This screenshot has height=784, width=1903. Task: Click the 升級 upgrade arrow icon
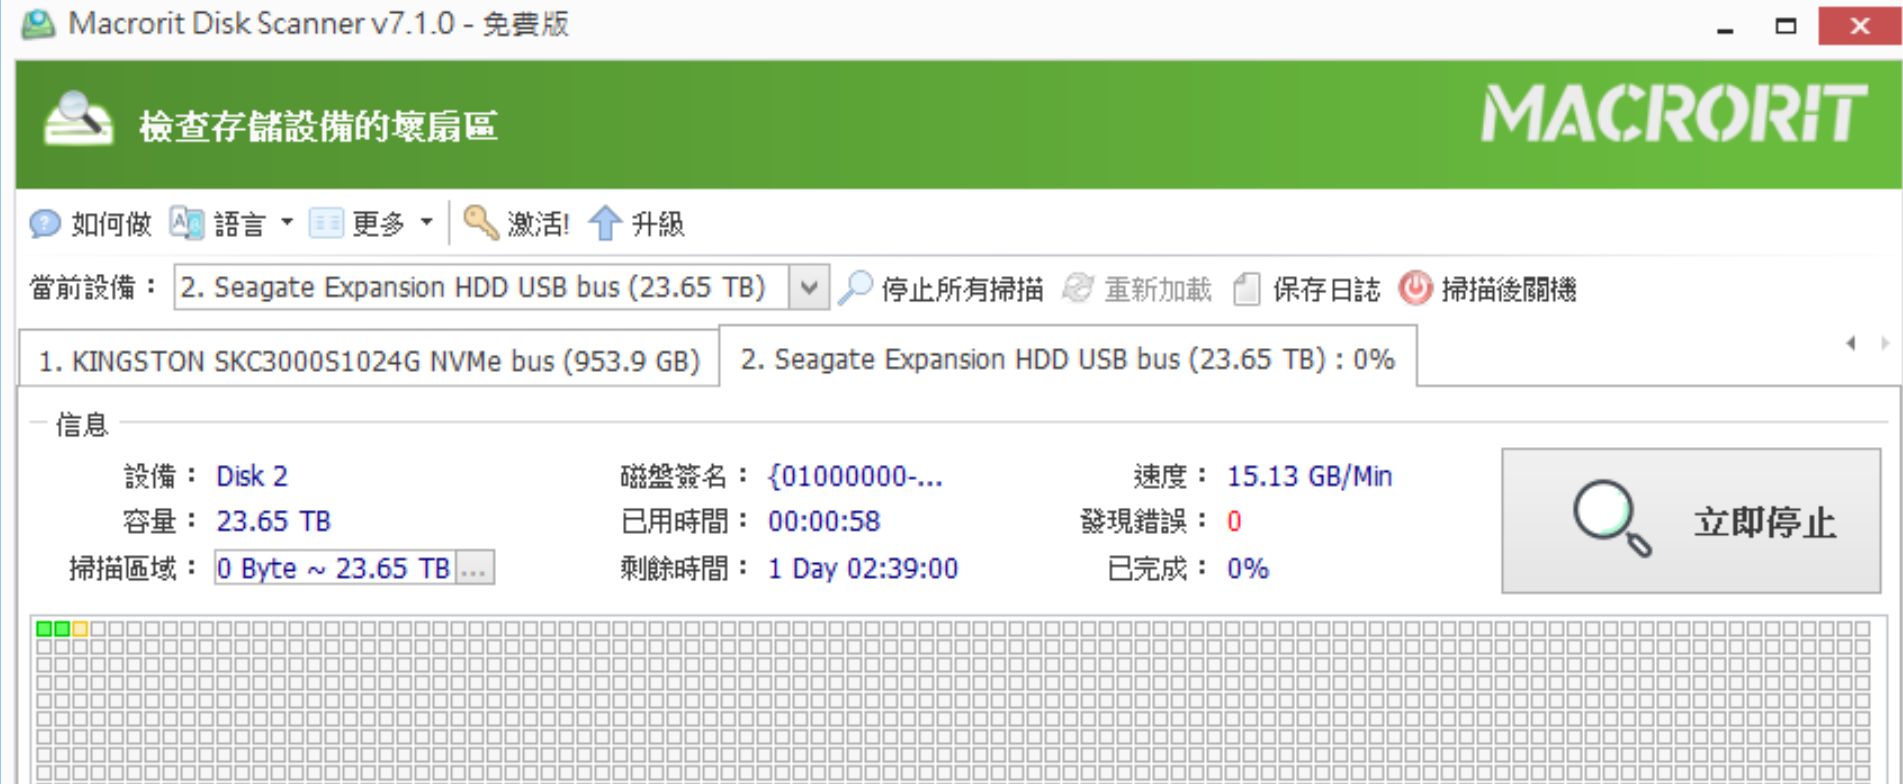point(605,223)
